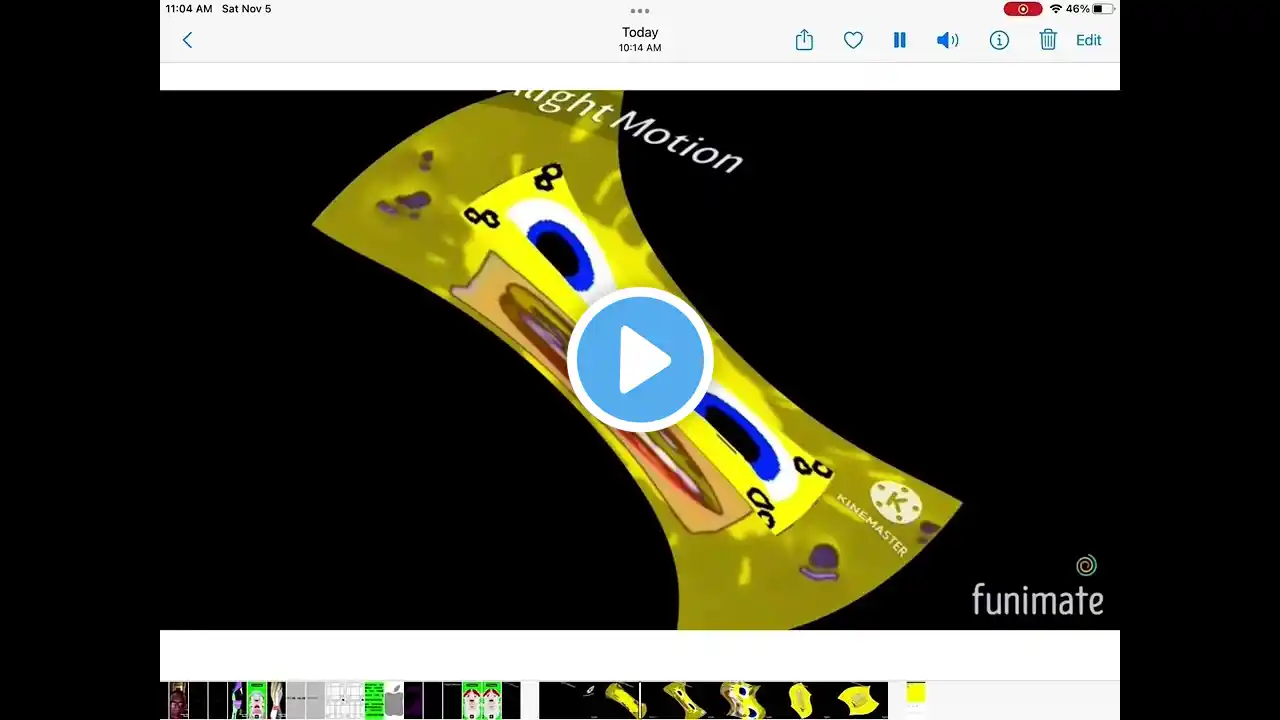Delete the video with the trash icon
The image size is (1280, 720).
point(1048,40)
